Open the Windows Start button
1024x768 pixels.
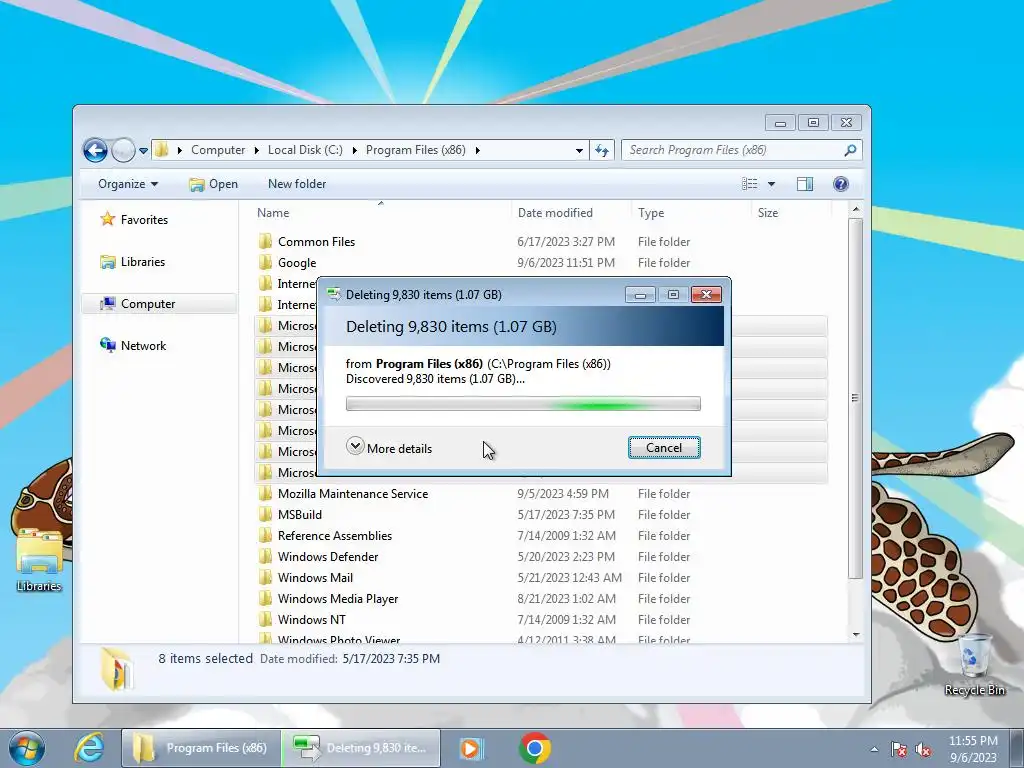pos(26,748)
